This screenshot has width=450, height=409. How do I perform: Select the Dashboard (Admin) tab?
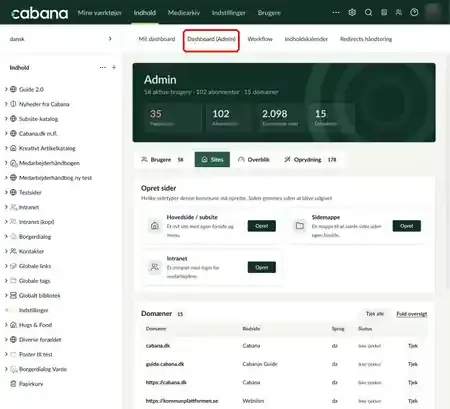pos(211,39)
